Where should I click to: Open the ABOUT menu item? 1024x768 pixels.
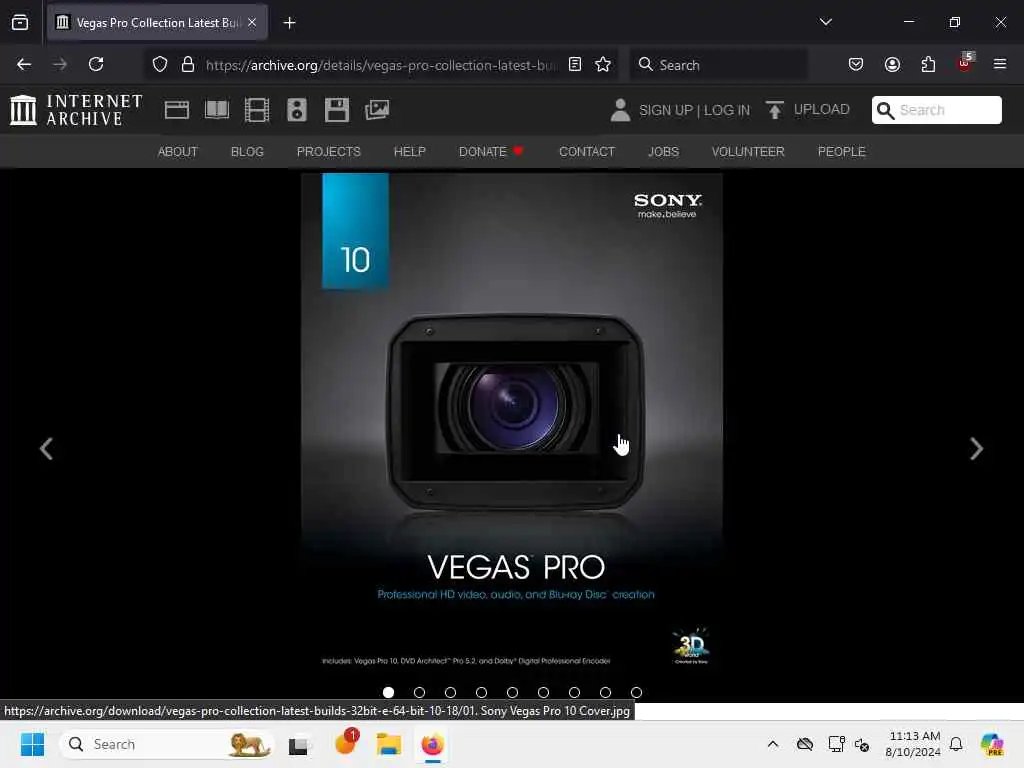pyautogui.click(x=178, y=152)
